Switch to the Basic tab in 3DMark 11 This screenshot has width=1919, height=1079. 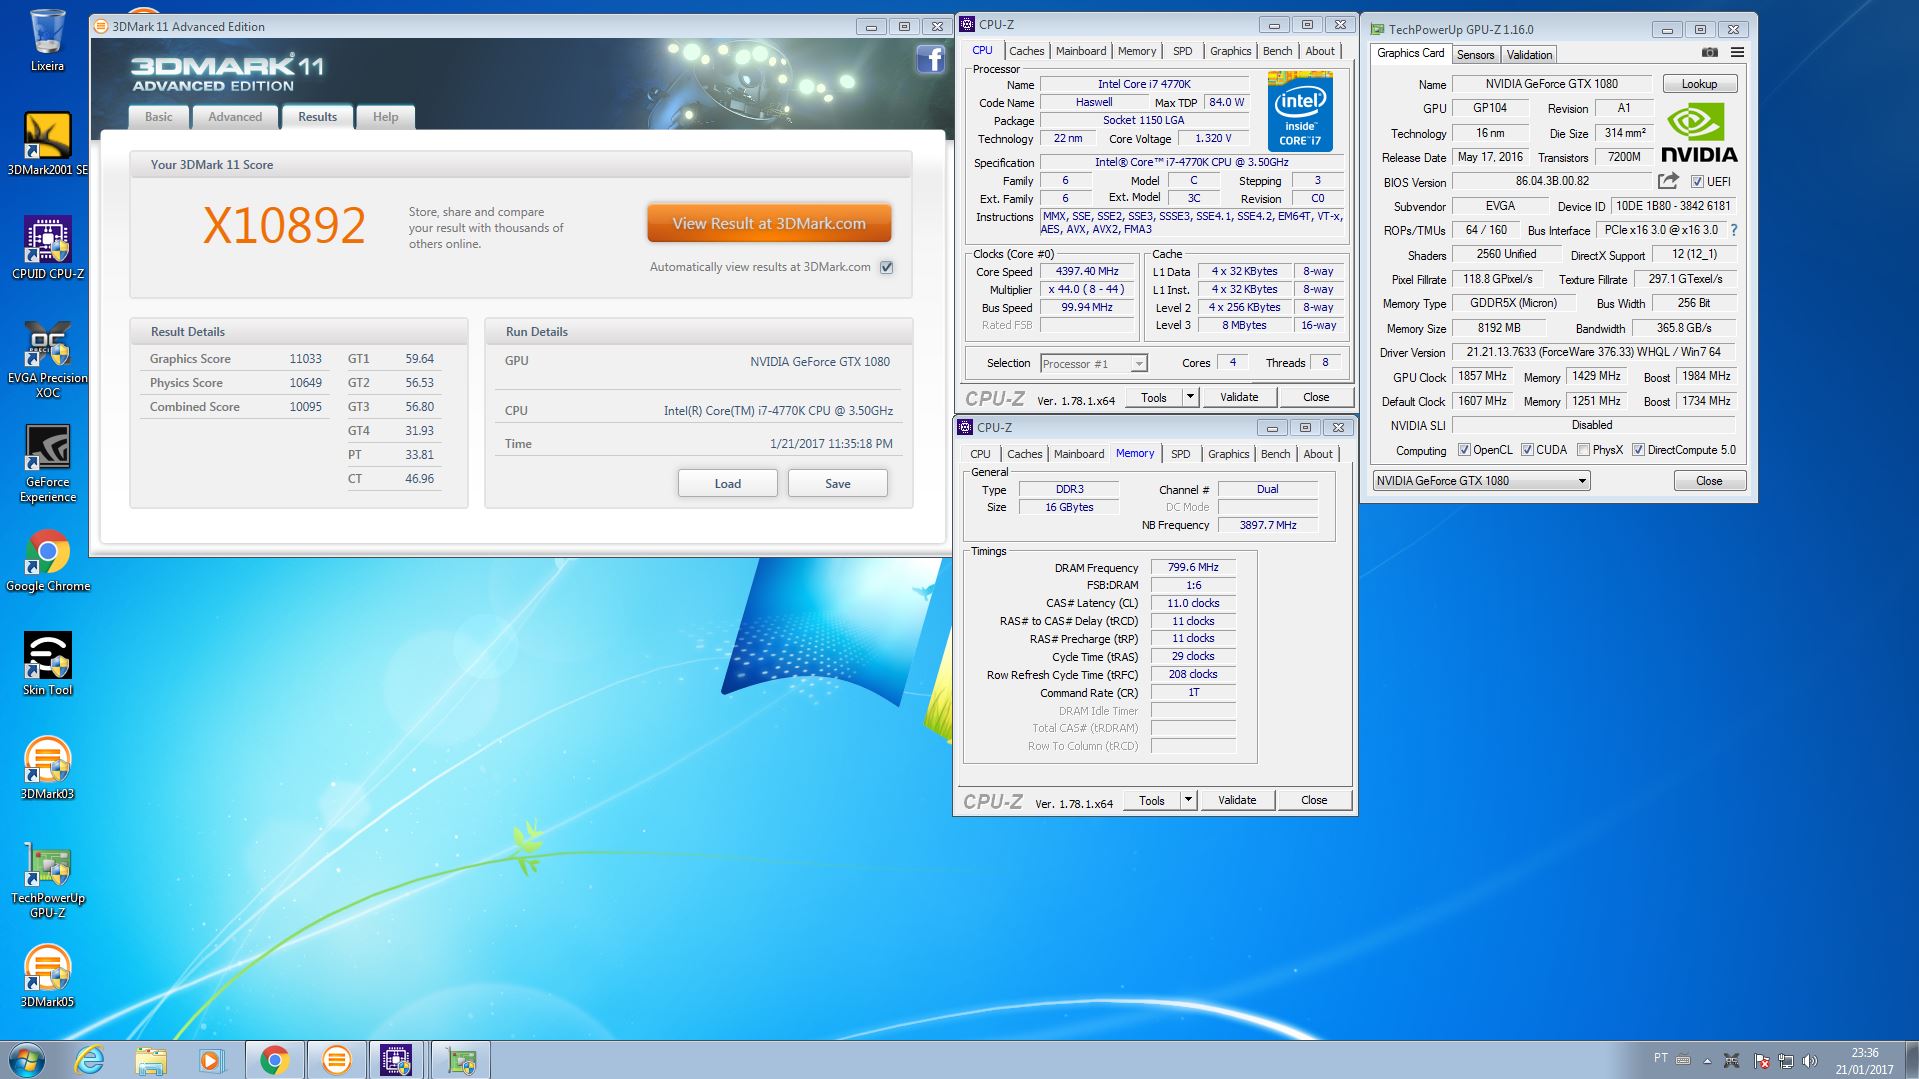[x=159, y=117]
